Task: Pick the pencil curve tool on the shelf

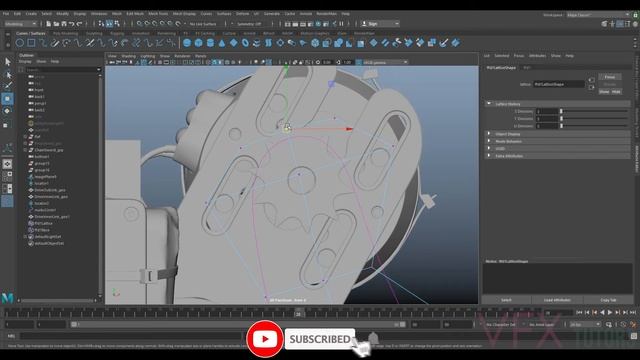Action: (x=55, y=42)
